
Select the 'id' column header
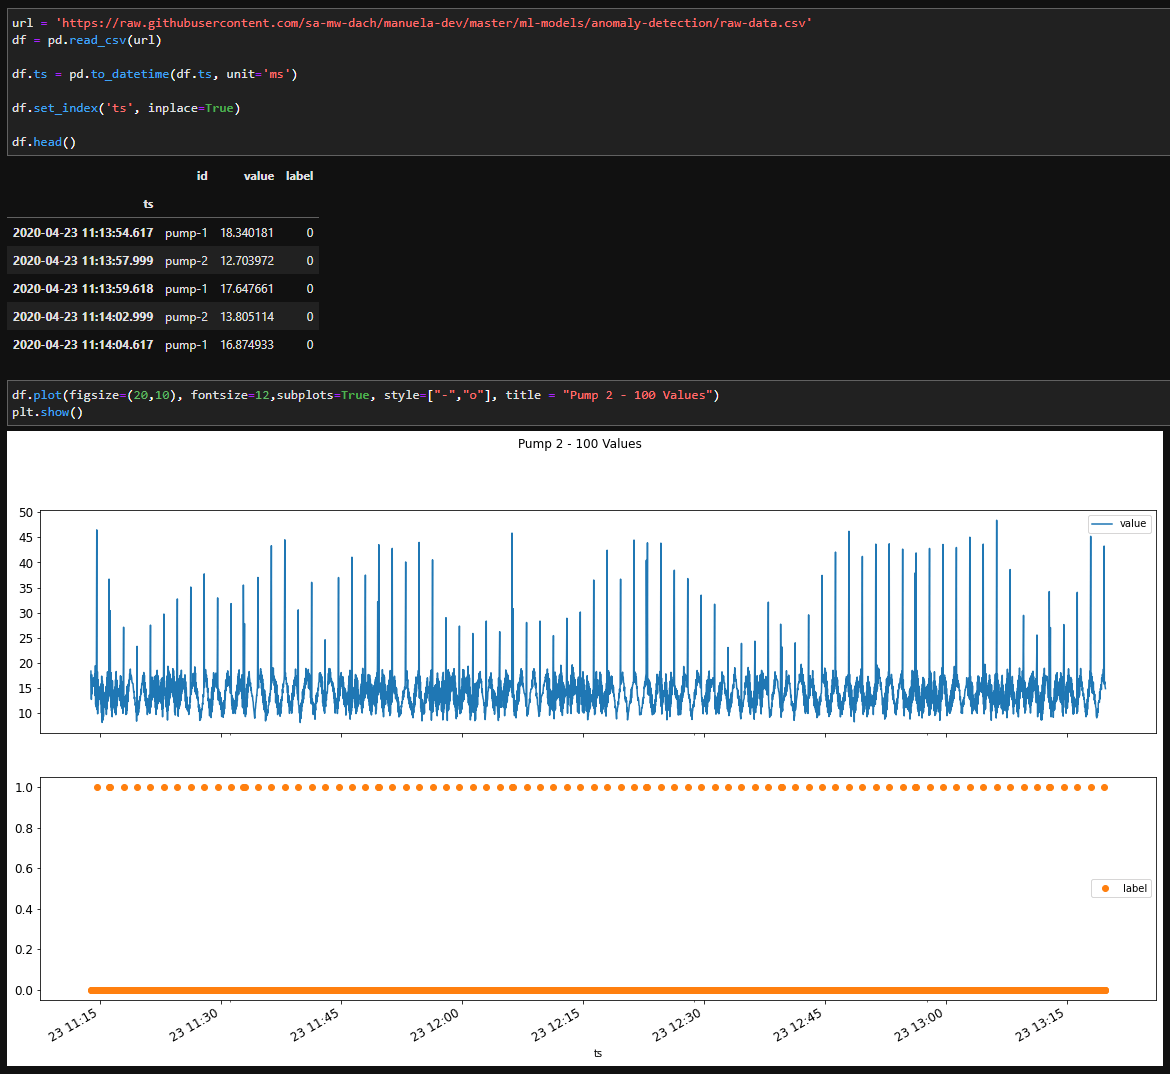coord(201,176)
